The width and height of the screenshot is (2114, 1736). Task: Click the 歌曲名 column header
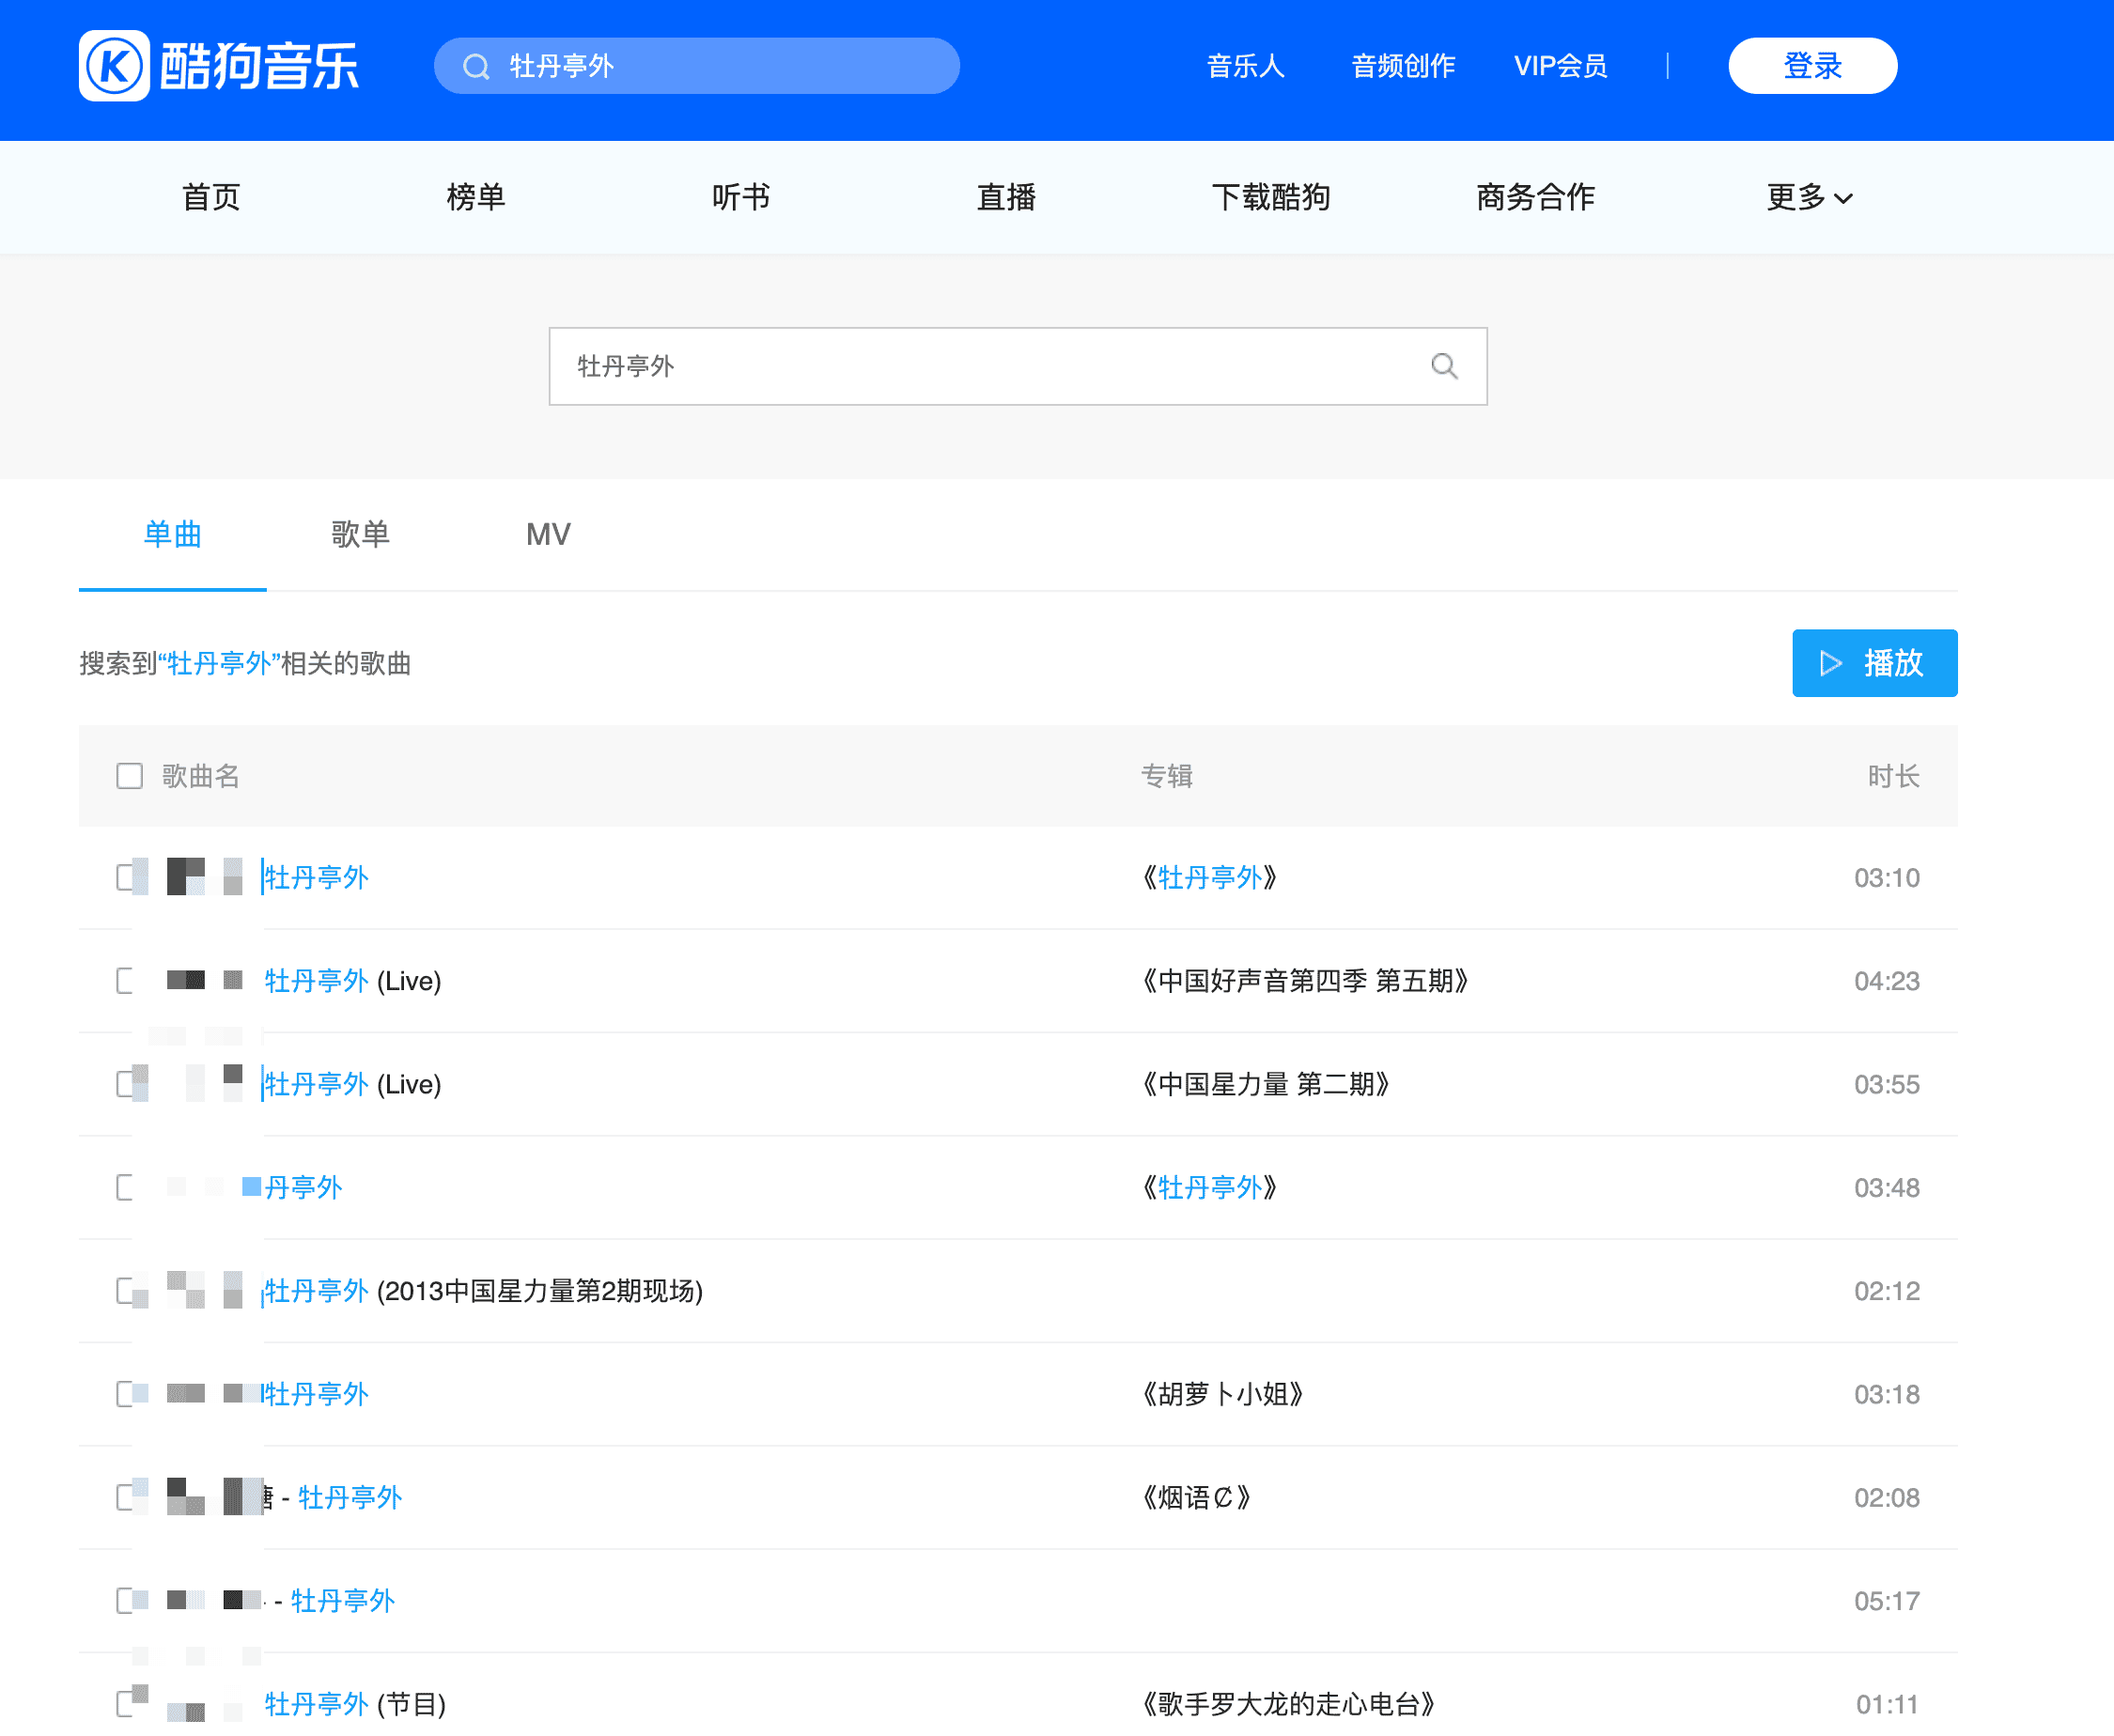coord(201,776)
